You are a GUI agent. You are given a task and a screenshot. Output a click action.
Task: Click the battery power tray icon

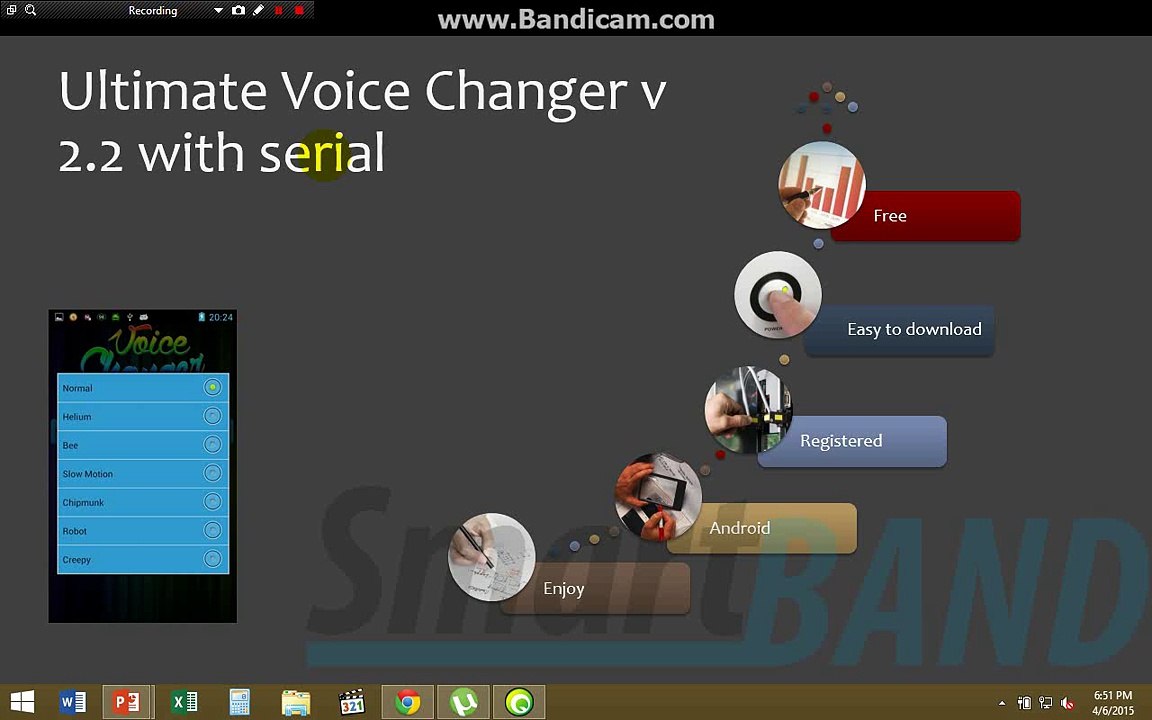tap(1024, 703)
